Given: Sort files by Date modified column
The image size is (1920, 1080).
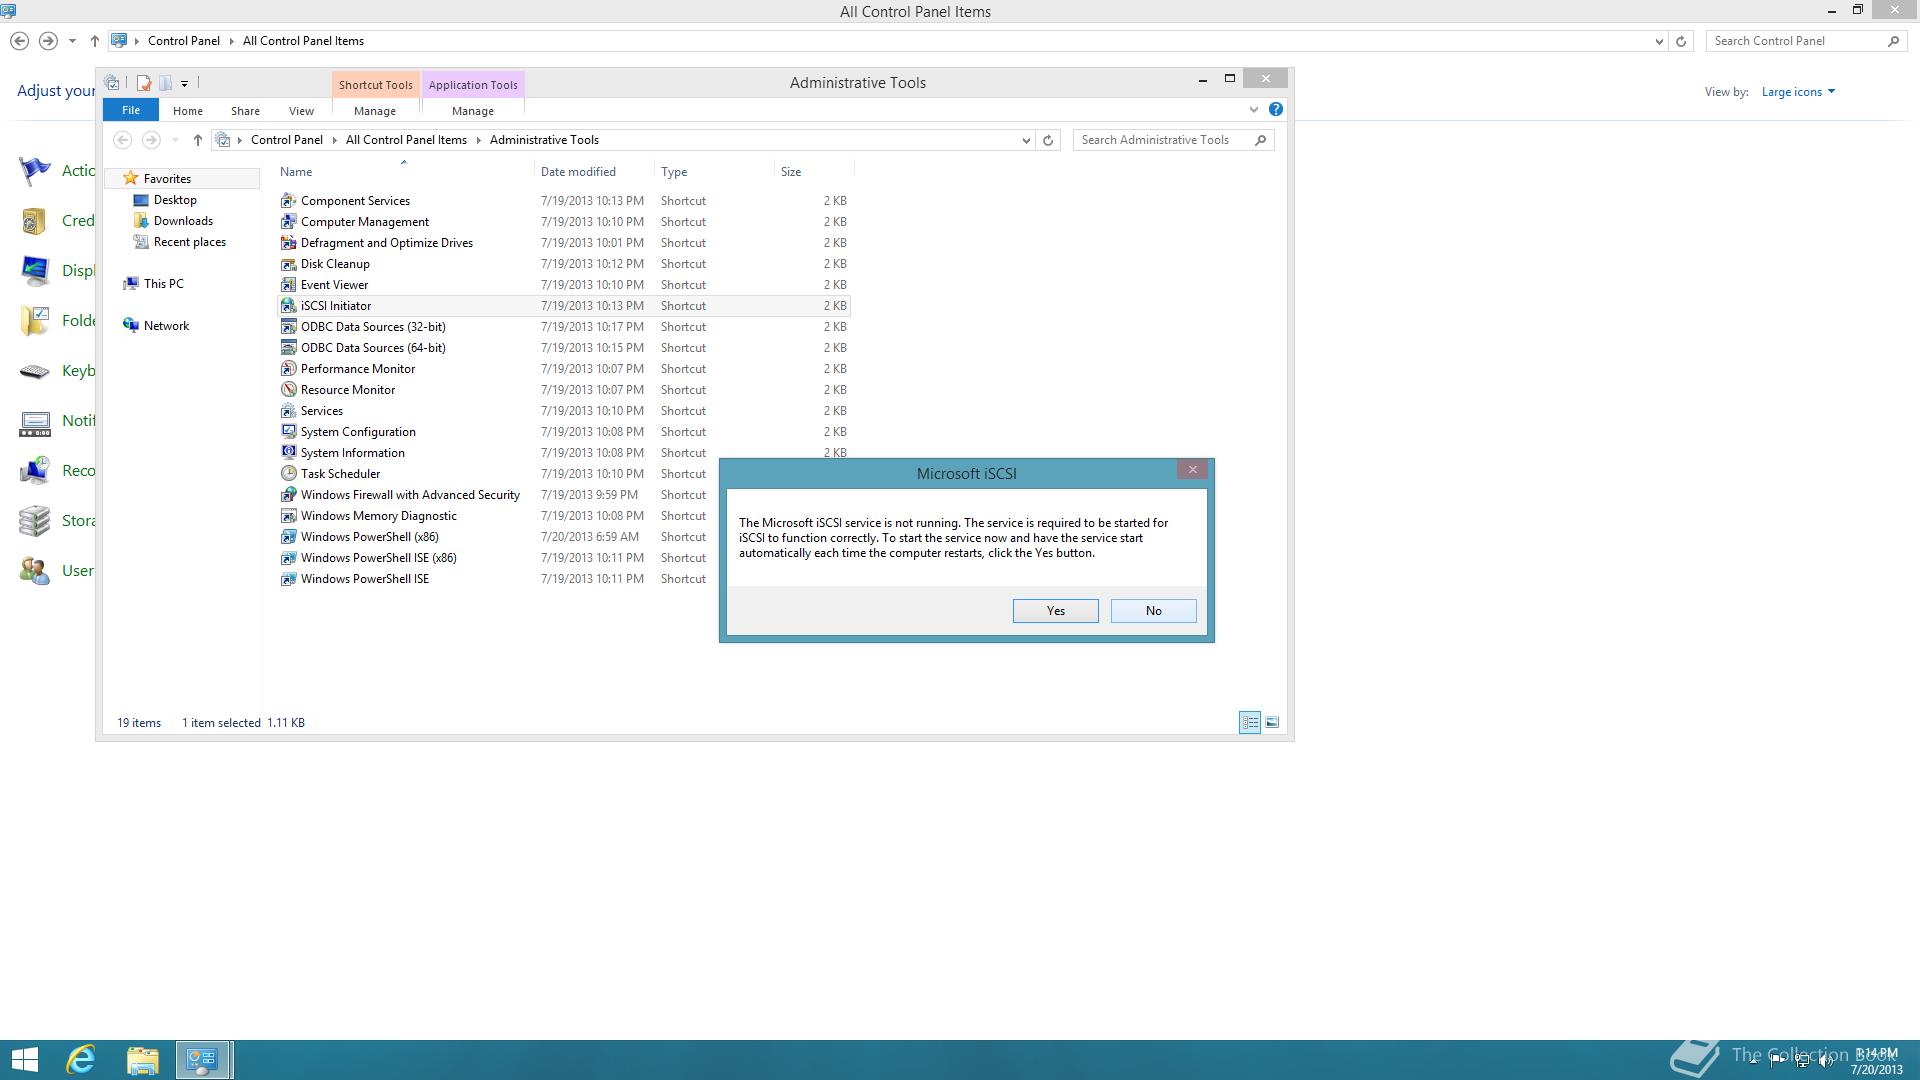Looking at the screenshot, I should [x=594, y=172].
